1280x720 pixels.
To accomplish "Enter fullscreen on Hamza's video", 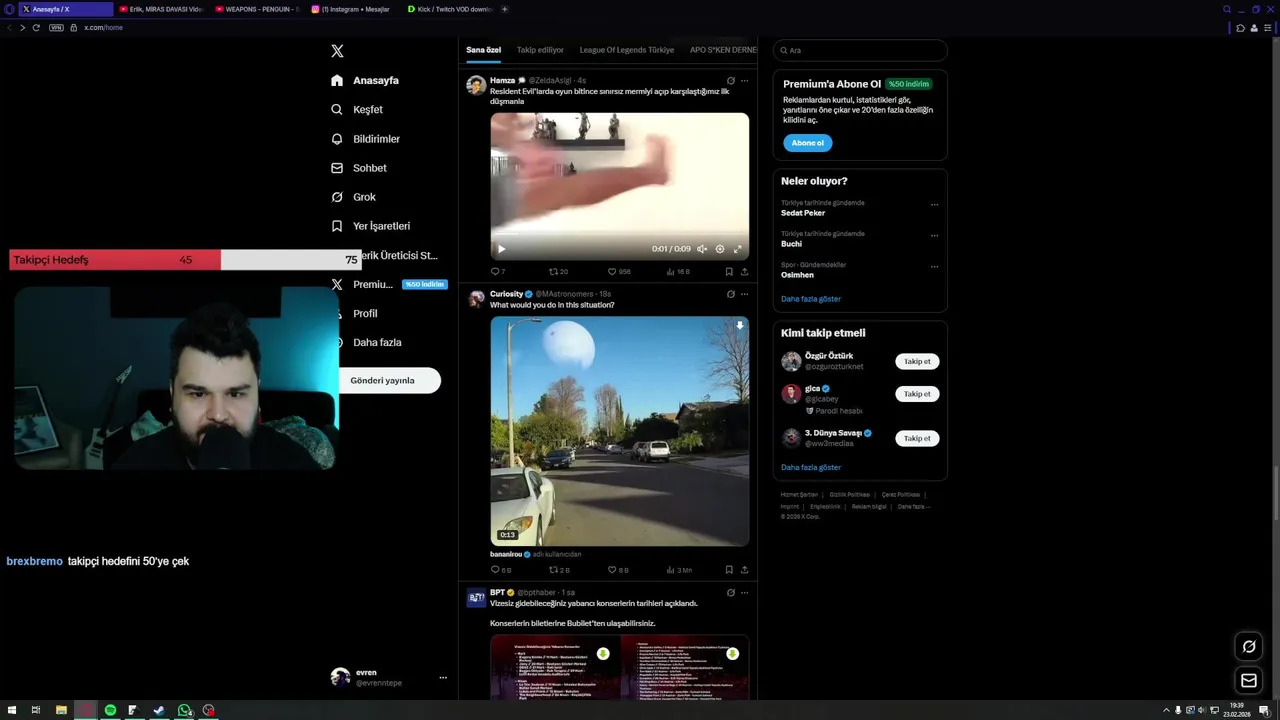I will coord(738,249).
